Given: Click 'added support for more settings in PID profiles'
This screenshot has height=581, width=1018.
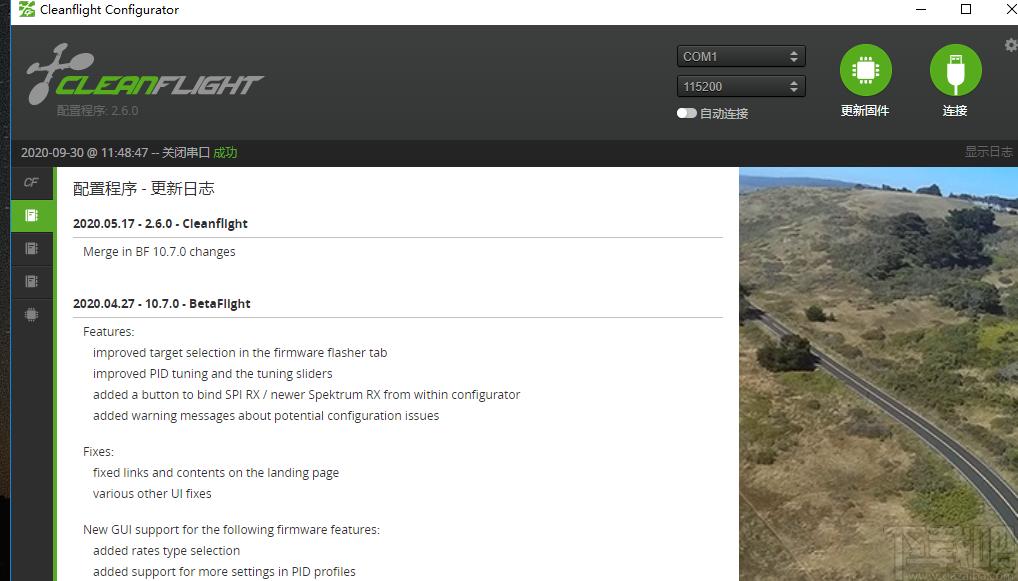Looking at the screenshot, I should pos(224,571).
